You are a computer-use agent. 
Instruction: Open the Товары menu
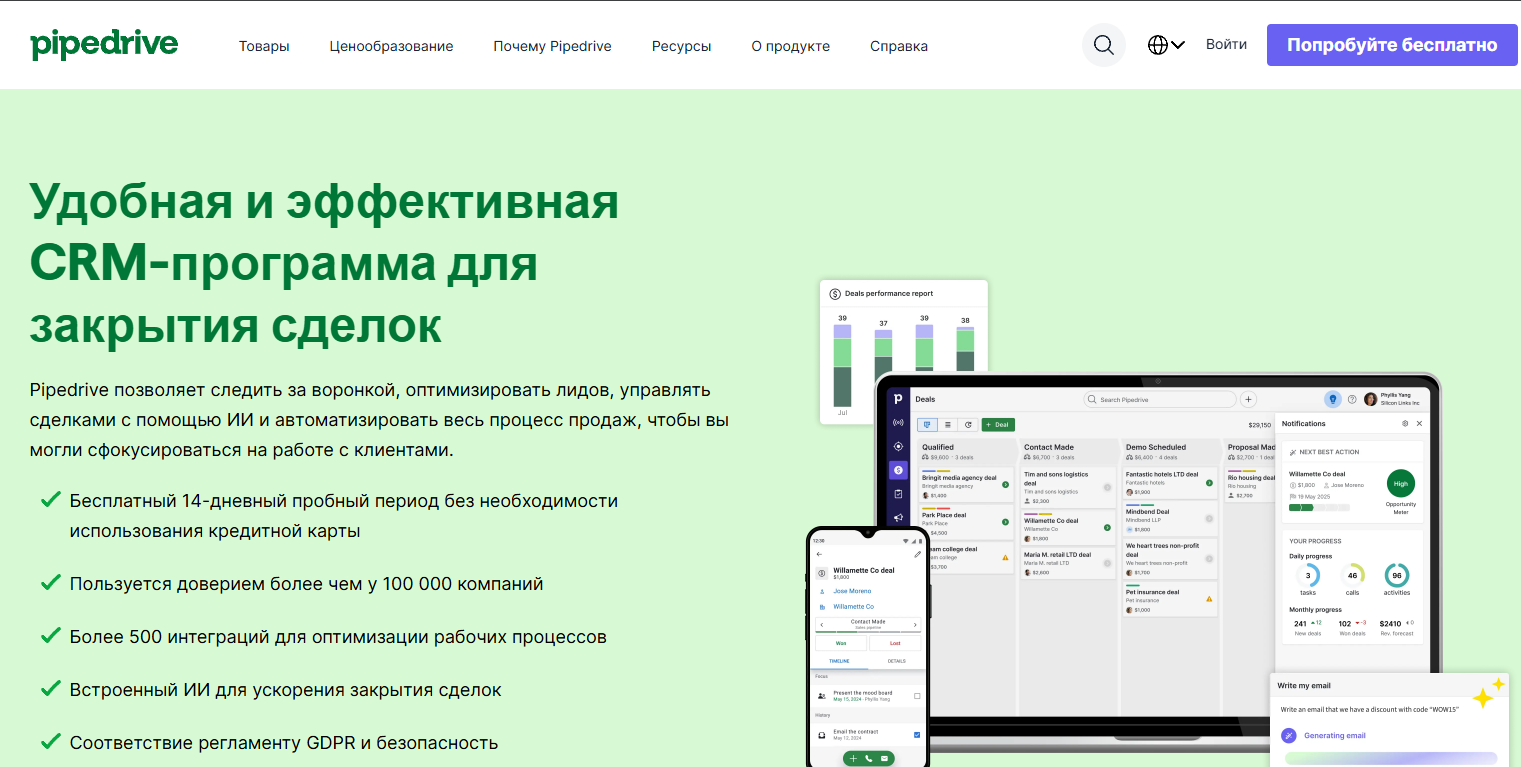[264, 46]
